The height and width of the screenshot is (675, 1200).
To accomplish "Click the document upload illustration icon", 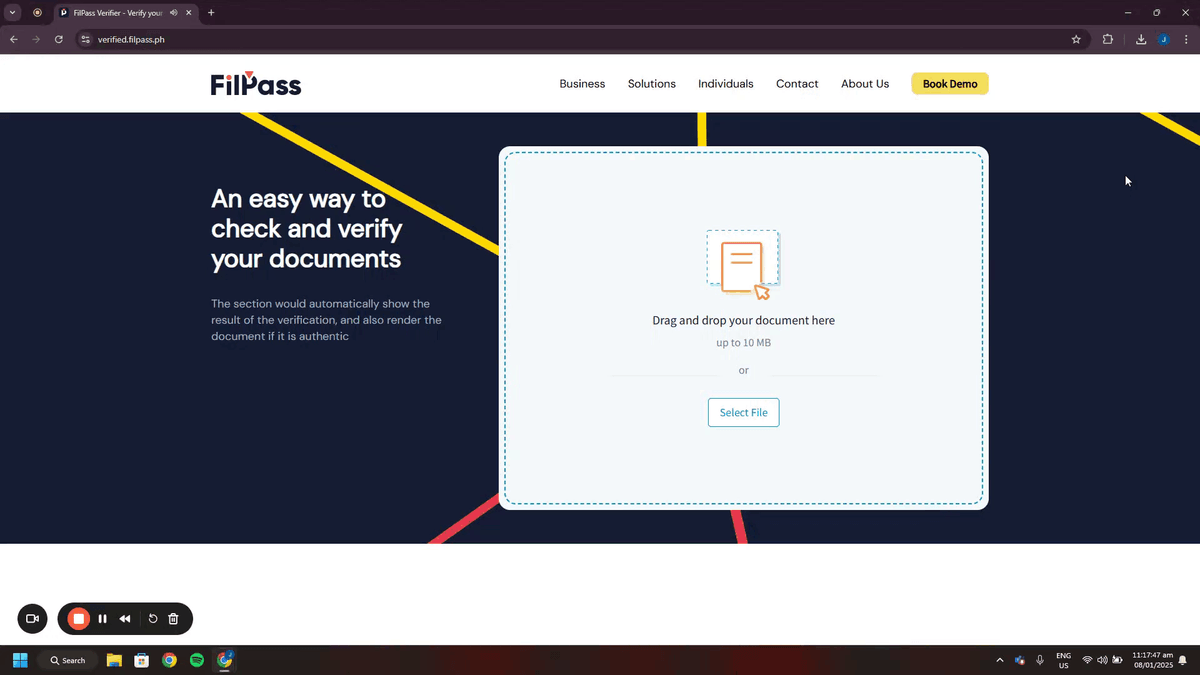I will click(743, 265).
